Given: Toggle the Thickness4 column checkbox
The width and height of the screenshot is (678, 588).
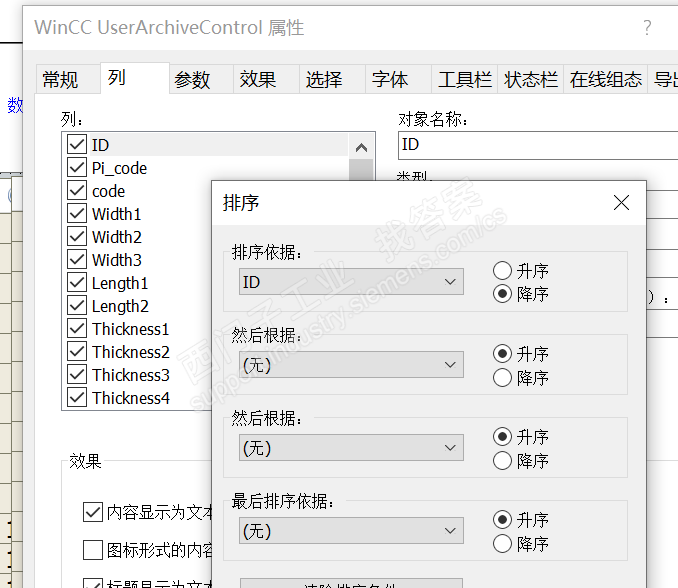Looking at the screenshot, I should 77,397.
